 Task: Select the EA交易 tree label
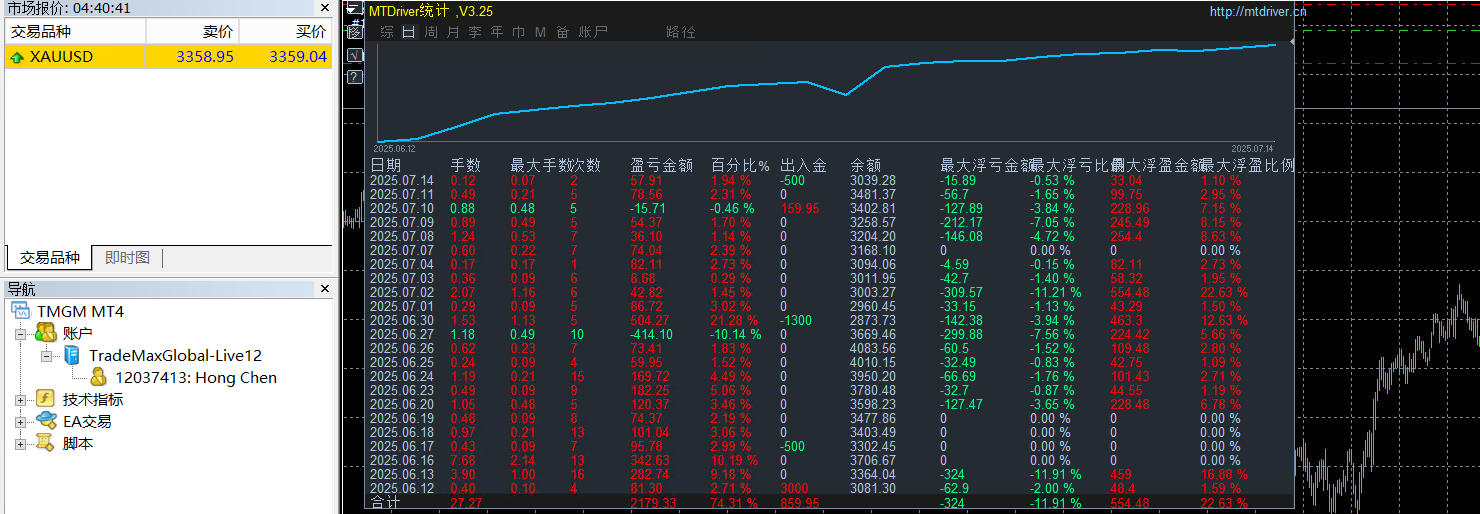coord(87,422)
